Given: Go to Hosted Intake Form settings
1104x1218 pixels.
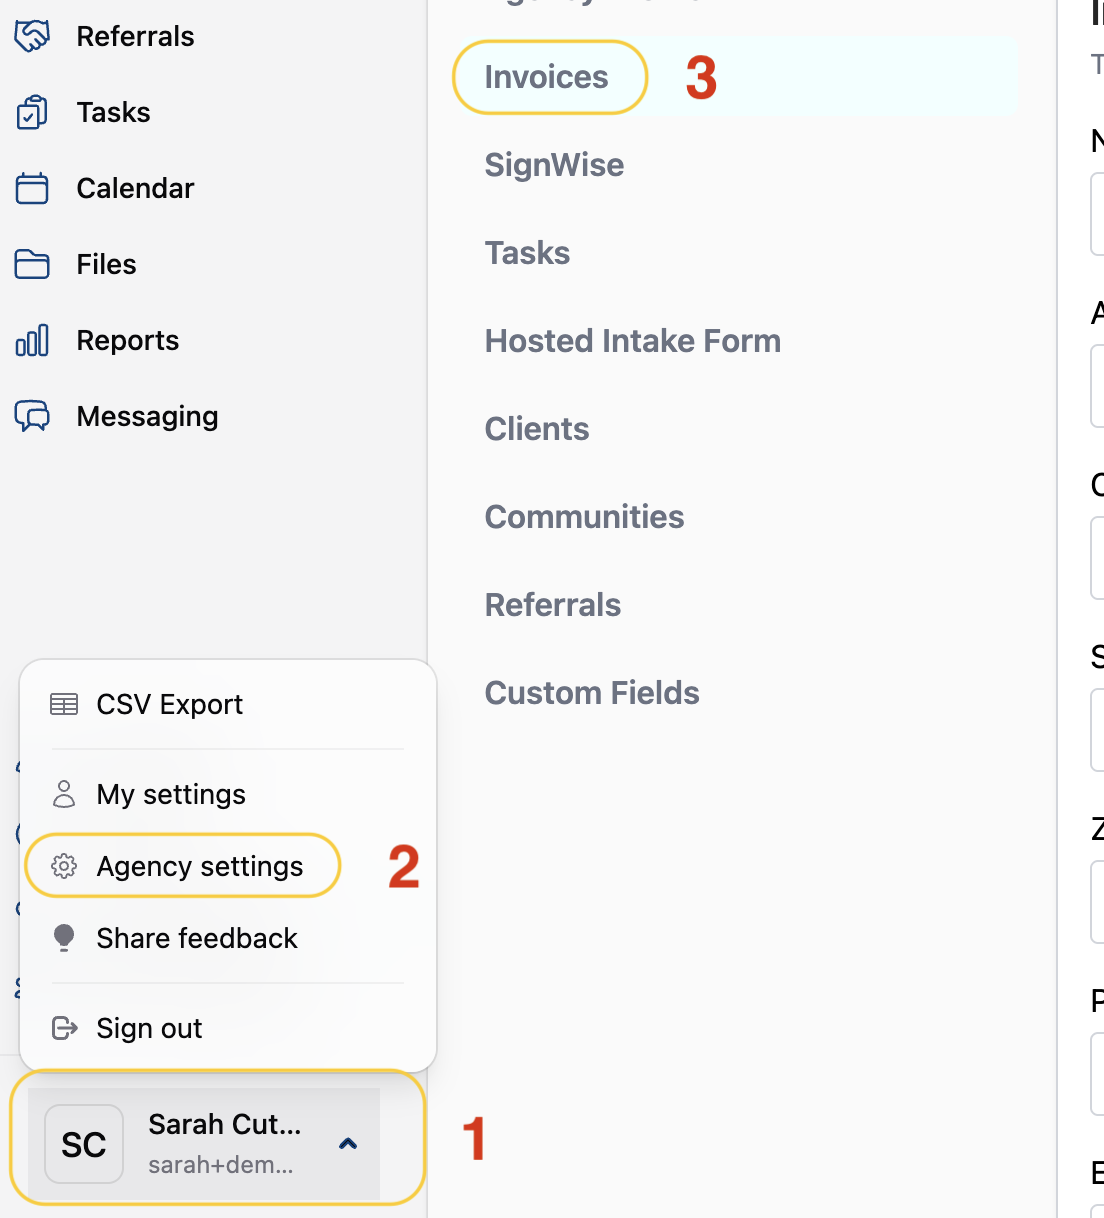Looking at the screenshot, I should (x=632, y=341).
